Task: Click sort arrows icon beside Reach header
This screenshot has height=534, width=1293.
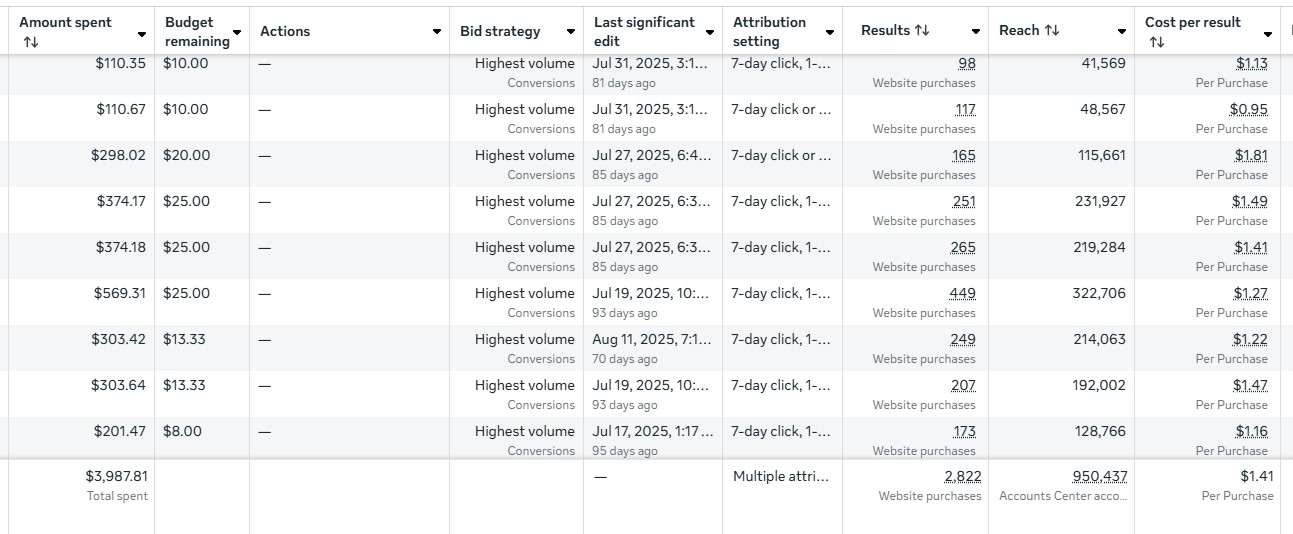Action: click(1052, 31)
